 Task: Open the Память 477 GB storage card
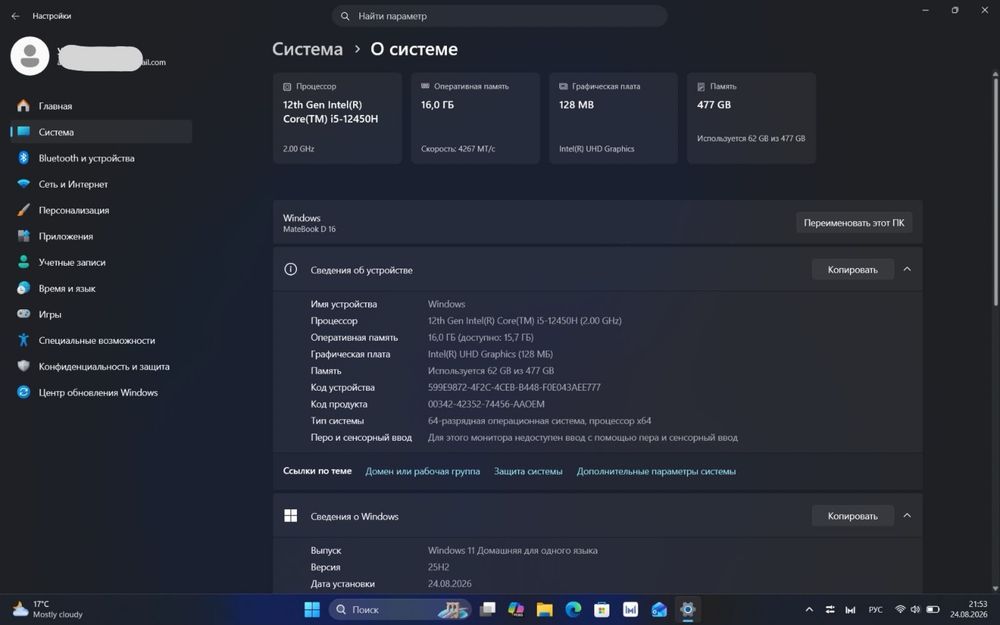(x=751, y=118)
